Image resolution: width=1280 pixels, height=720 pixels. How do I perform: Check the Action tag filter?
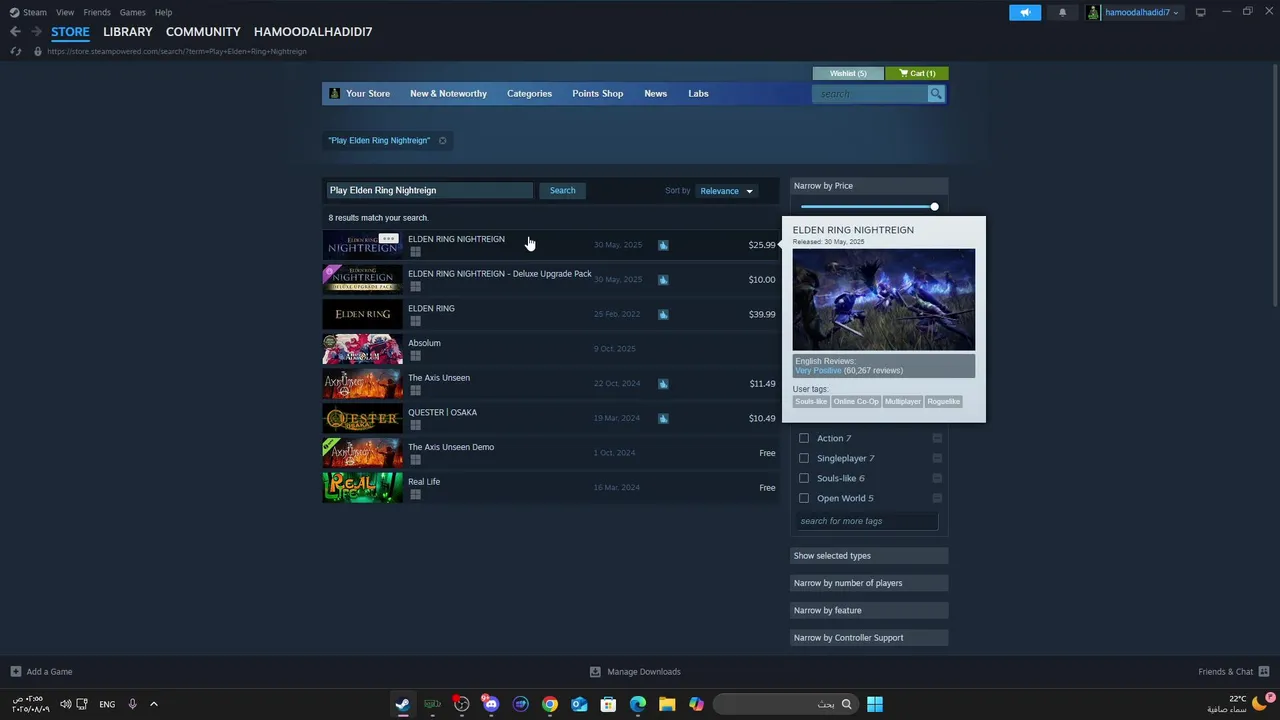(804, 438)
